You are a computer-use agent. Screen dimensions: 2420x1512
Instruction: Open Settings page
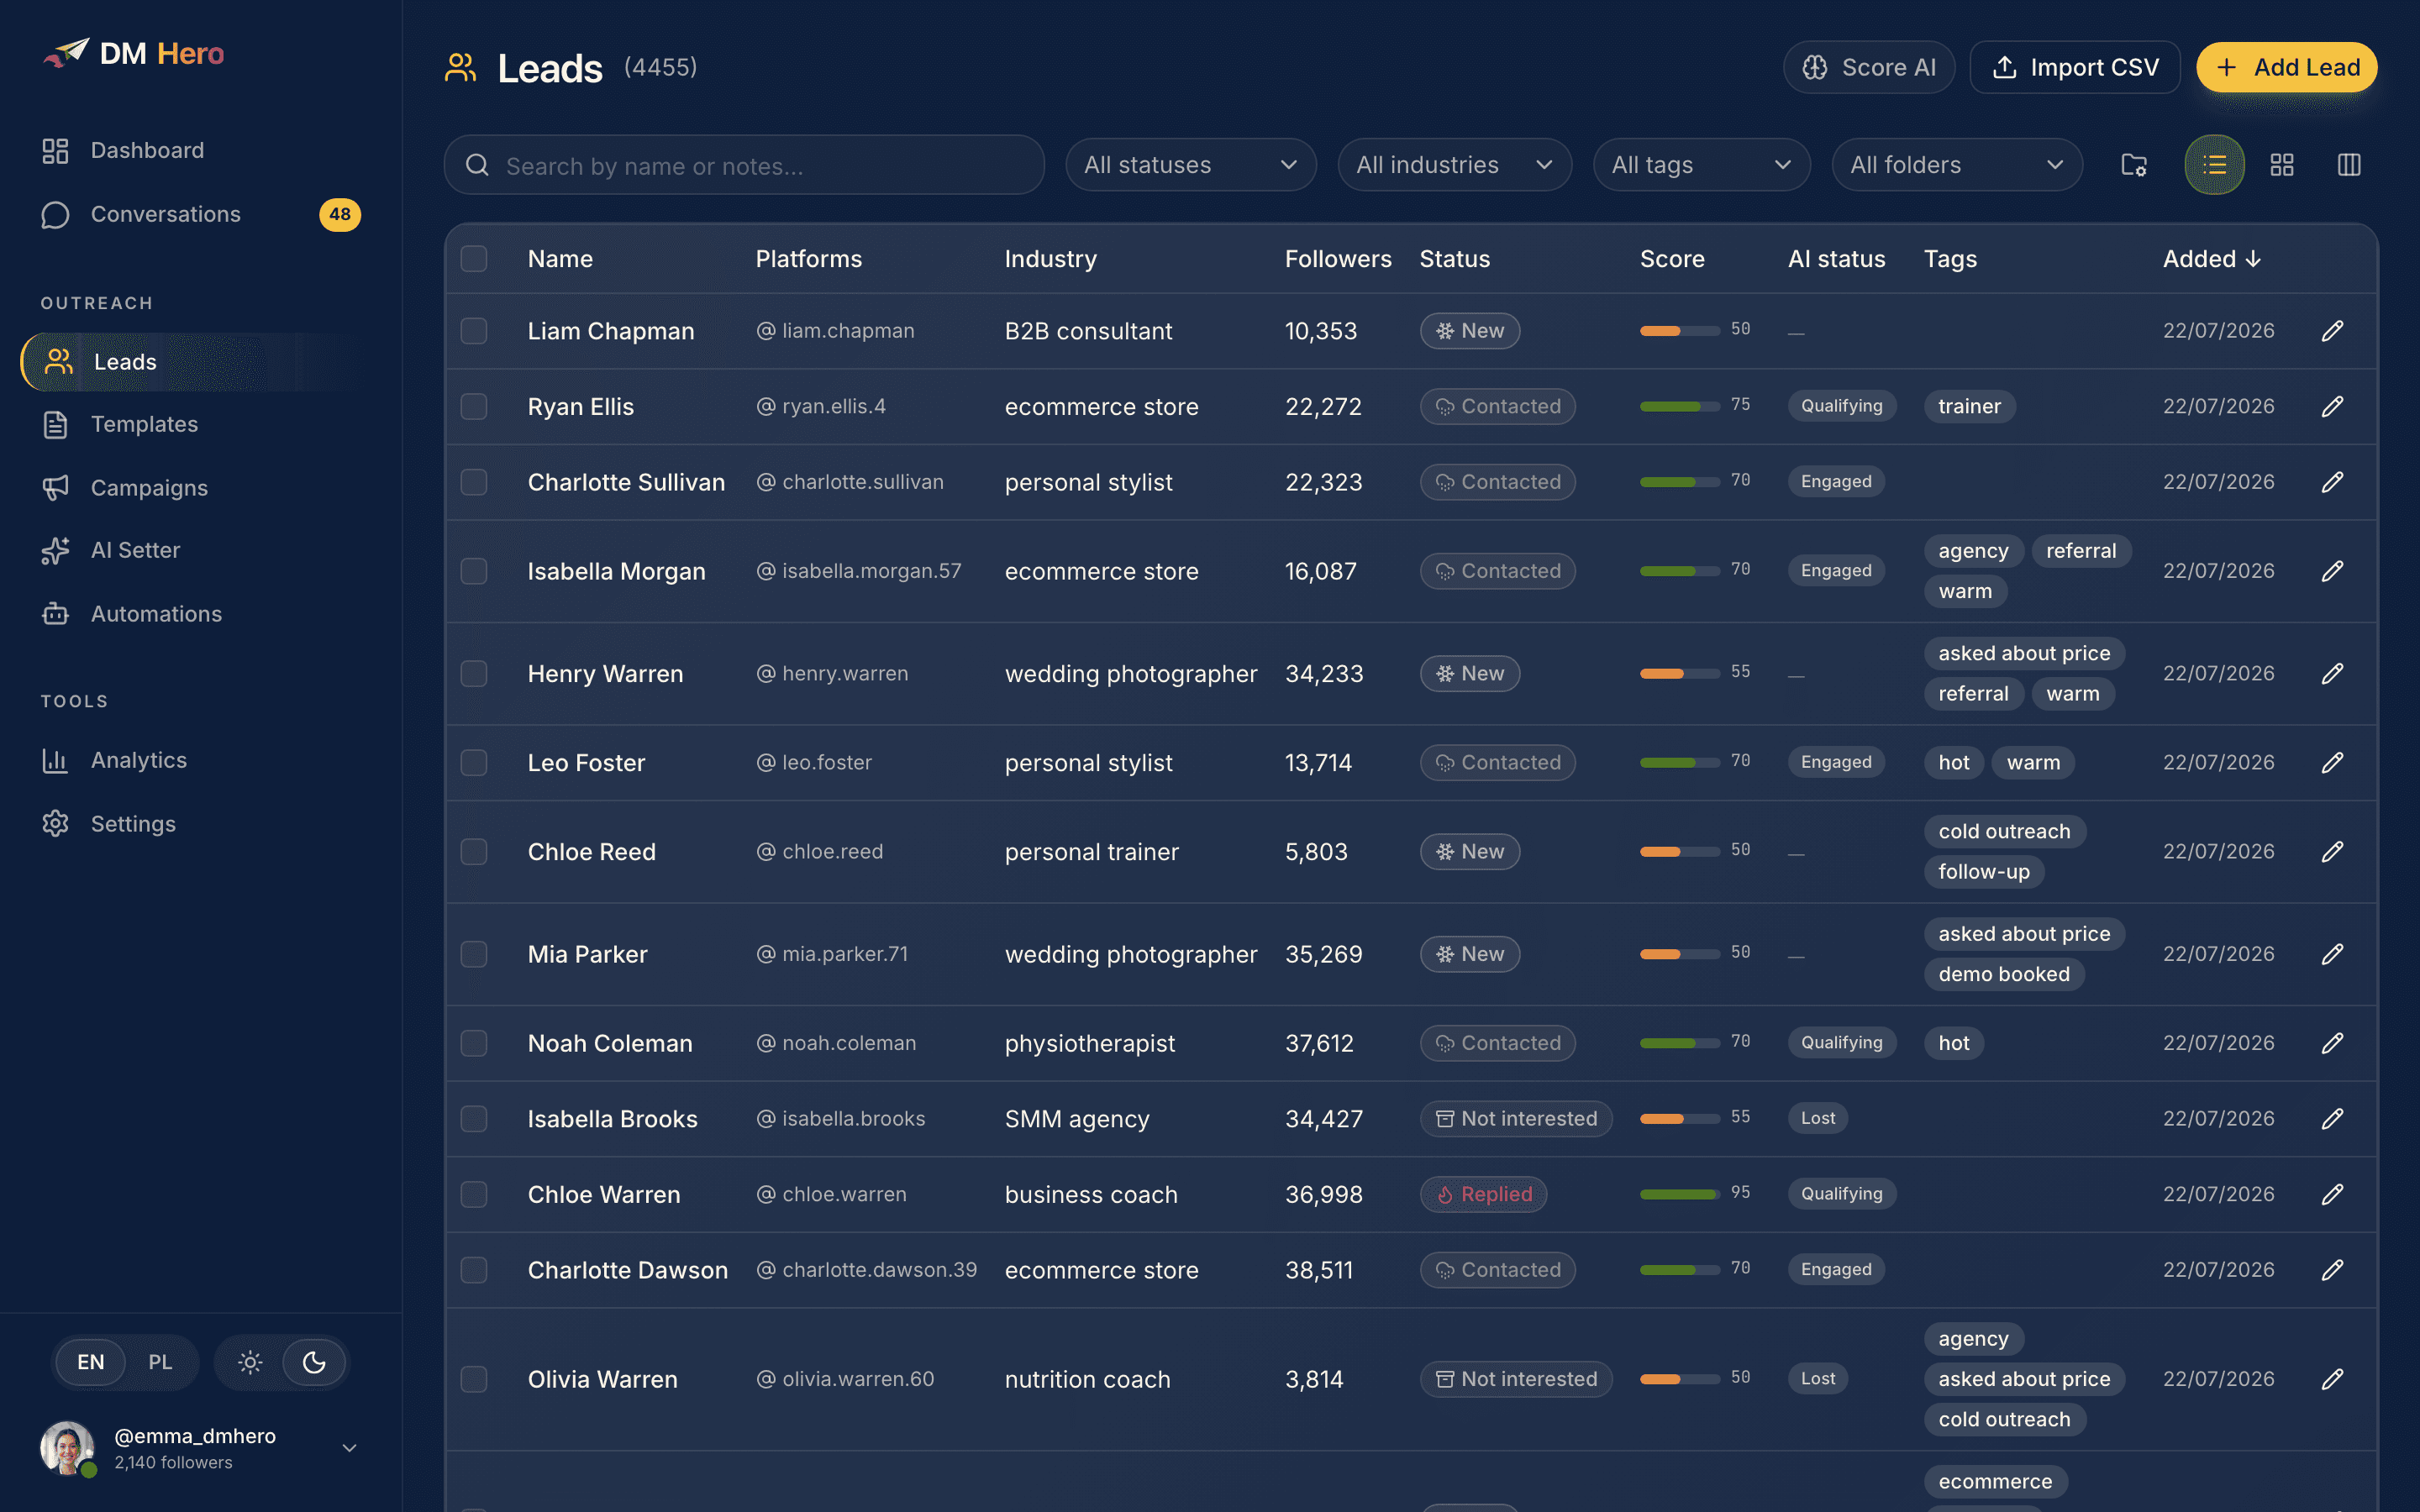click(x=200, y=824)
